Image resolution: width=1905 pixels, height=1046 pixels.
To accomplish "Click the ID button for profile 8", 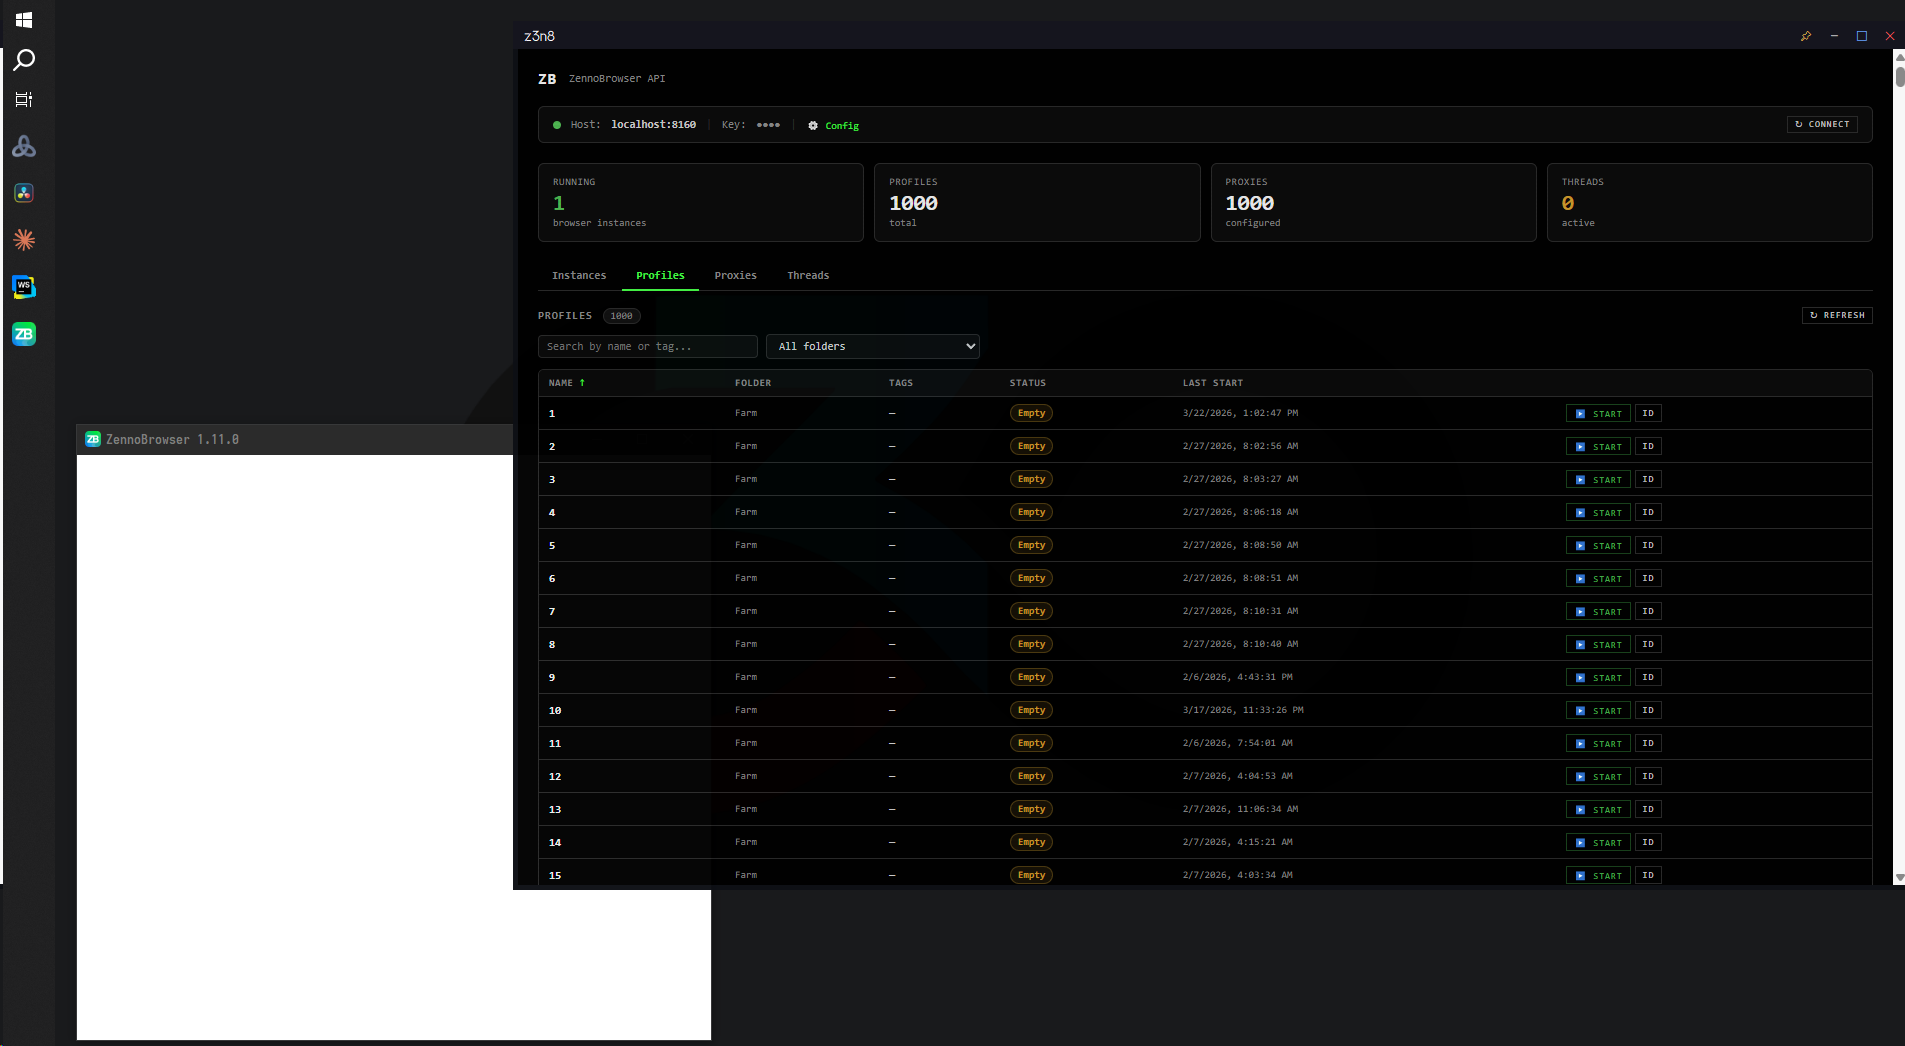I will click(x=1648, y=644).
